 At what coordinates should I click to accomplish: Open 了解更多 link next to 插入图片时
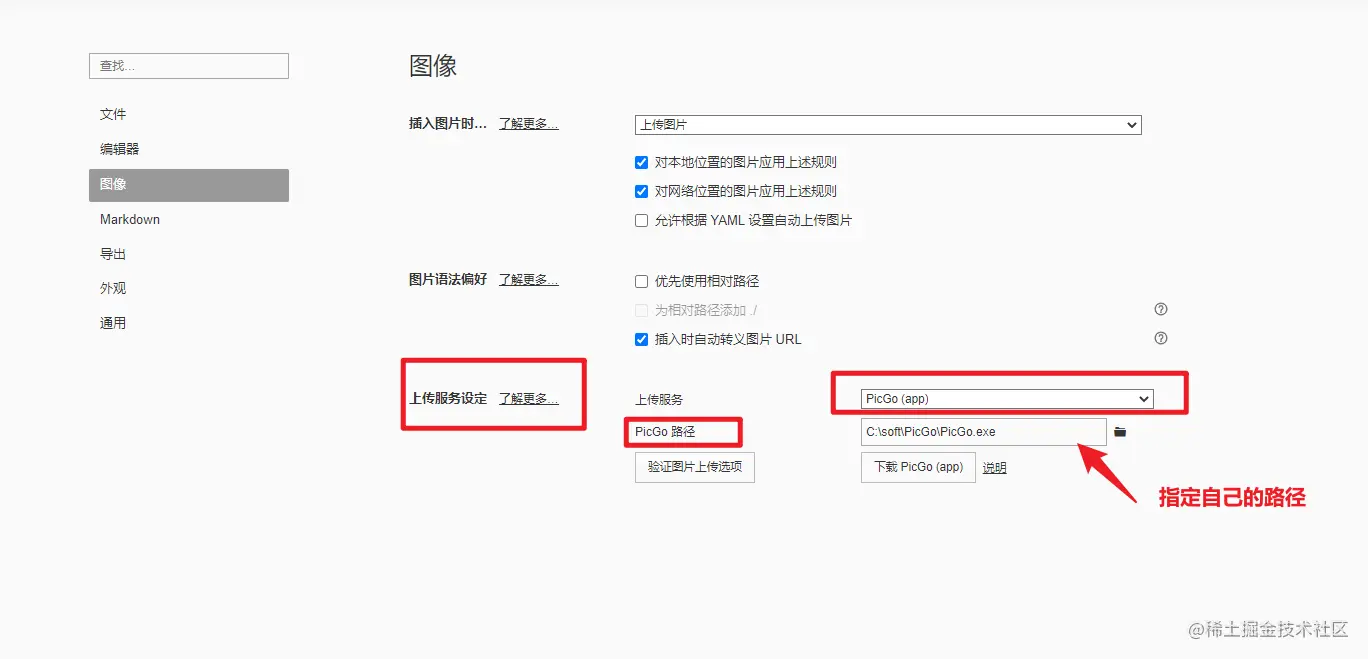[529, 124]
